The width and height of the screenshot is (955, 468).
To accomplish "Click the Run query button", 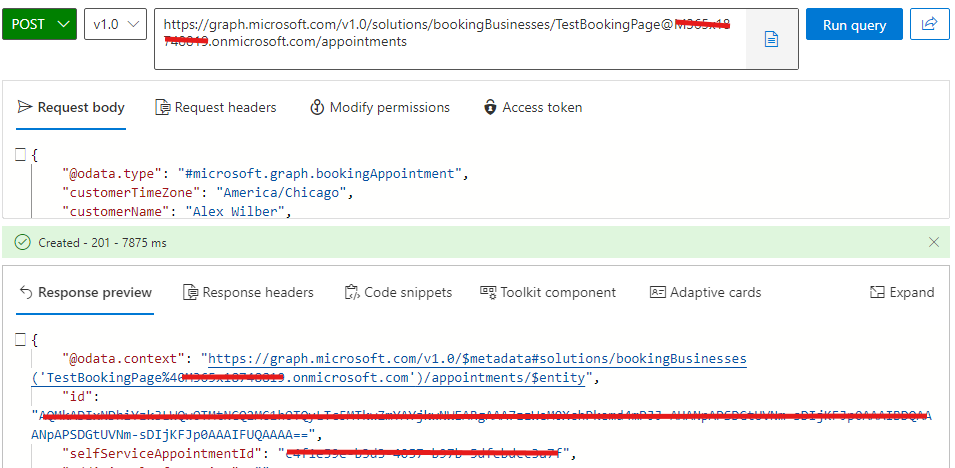I will tap(854, 24).
